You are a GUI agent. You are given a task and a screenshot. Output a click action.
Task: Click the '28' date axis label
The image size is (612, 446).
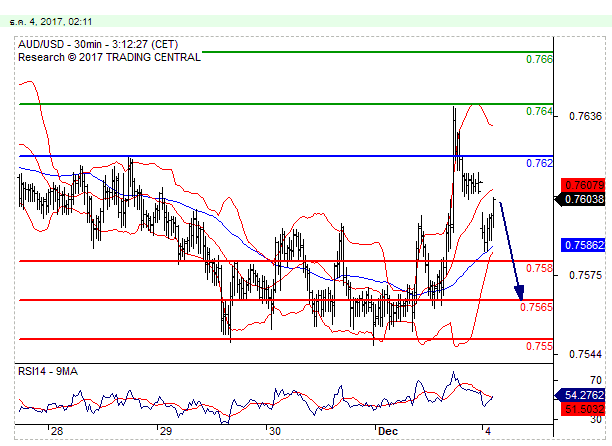pyautogui.click(x=57, y=431)
